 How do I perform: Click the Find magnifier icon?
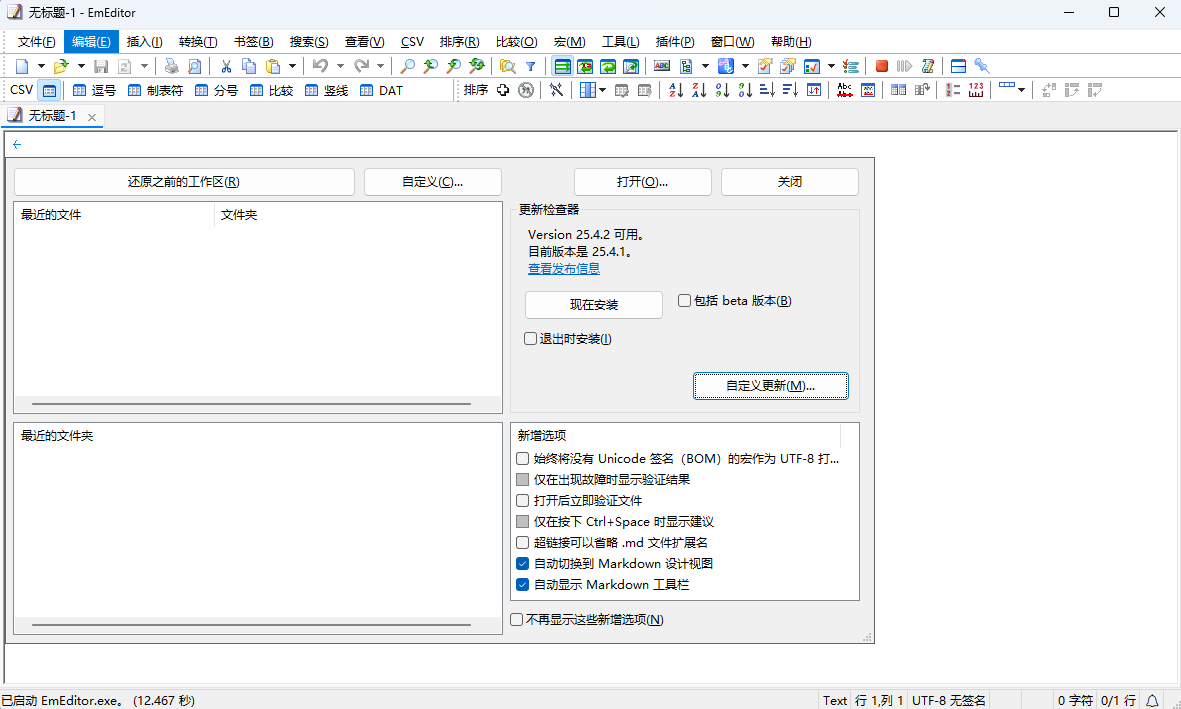[x=407, y=66]
